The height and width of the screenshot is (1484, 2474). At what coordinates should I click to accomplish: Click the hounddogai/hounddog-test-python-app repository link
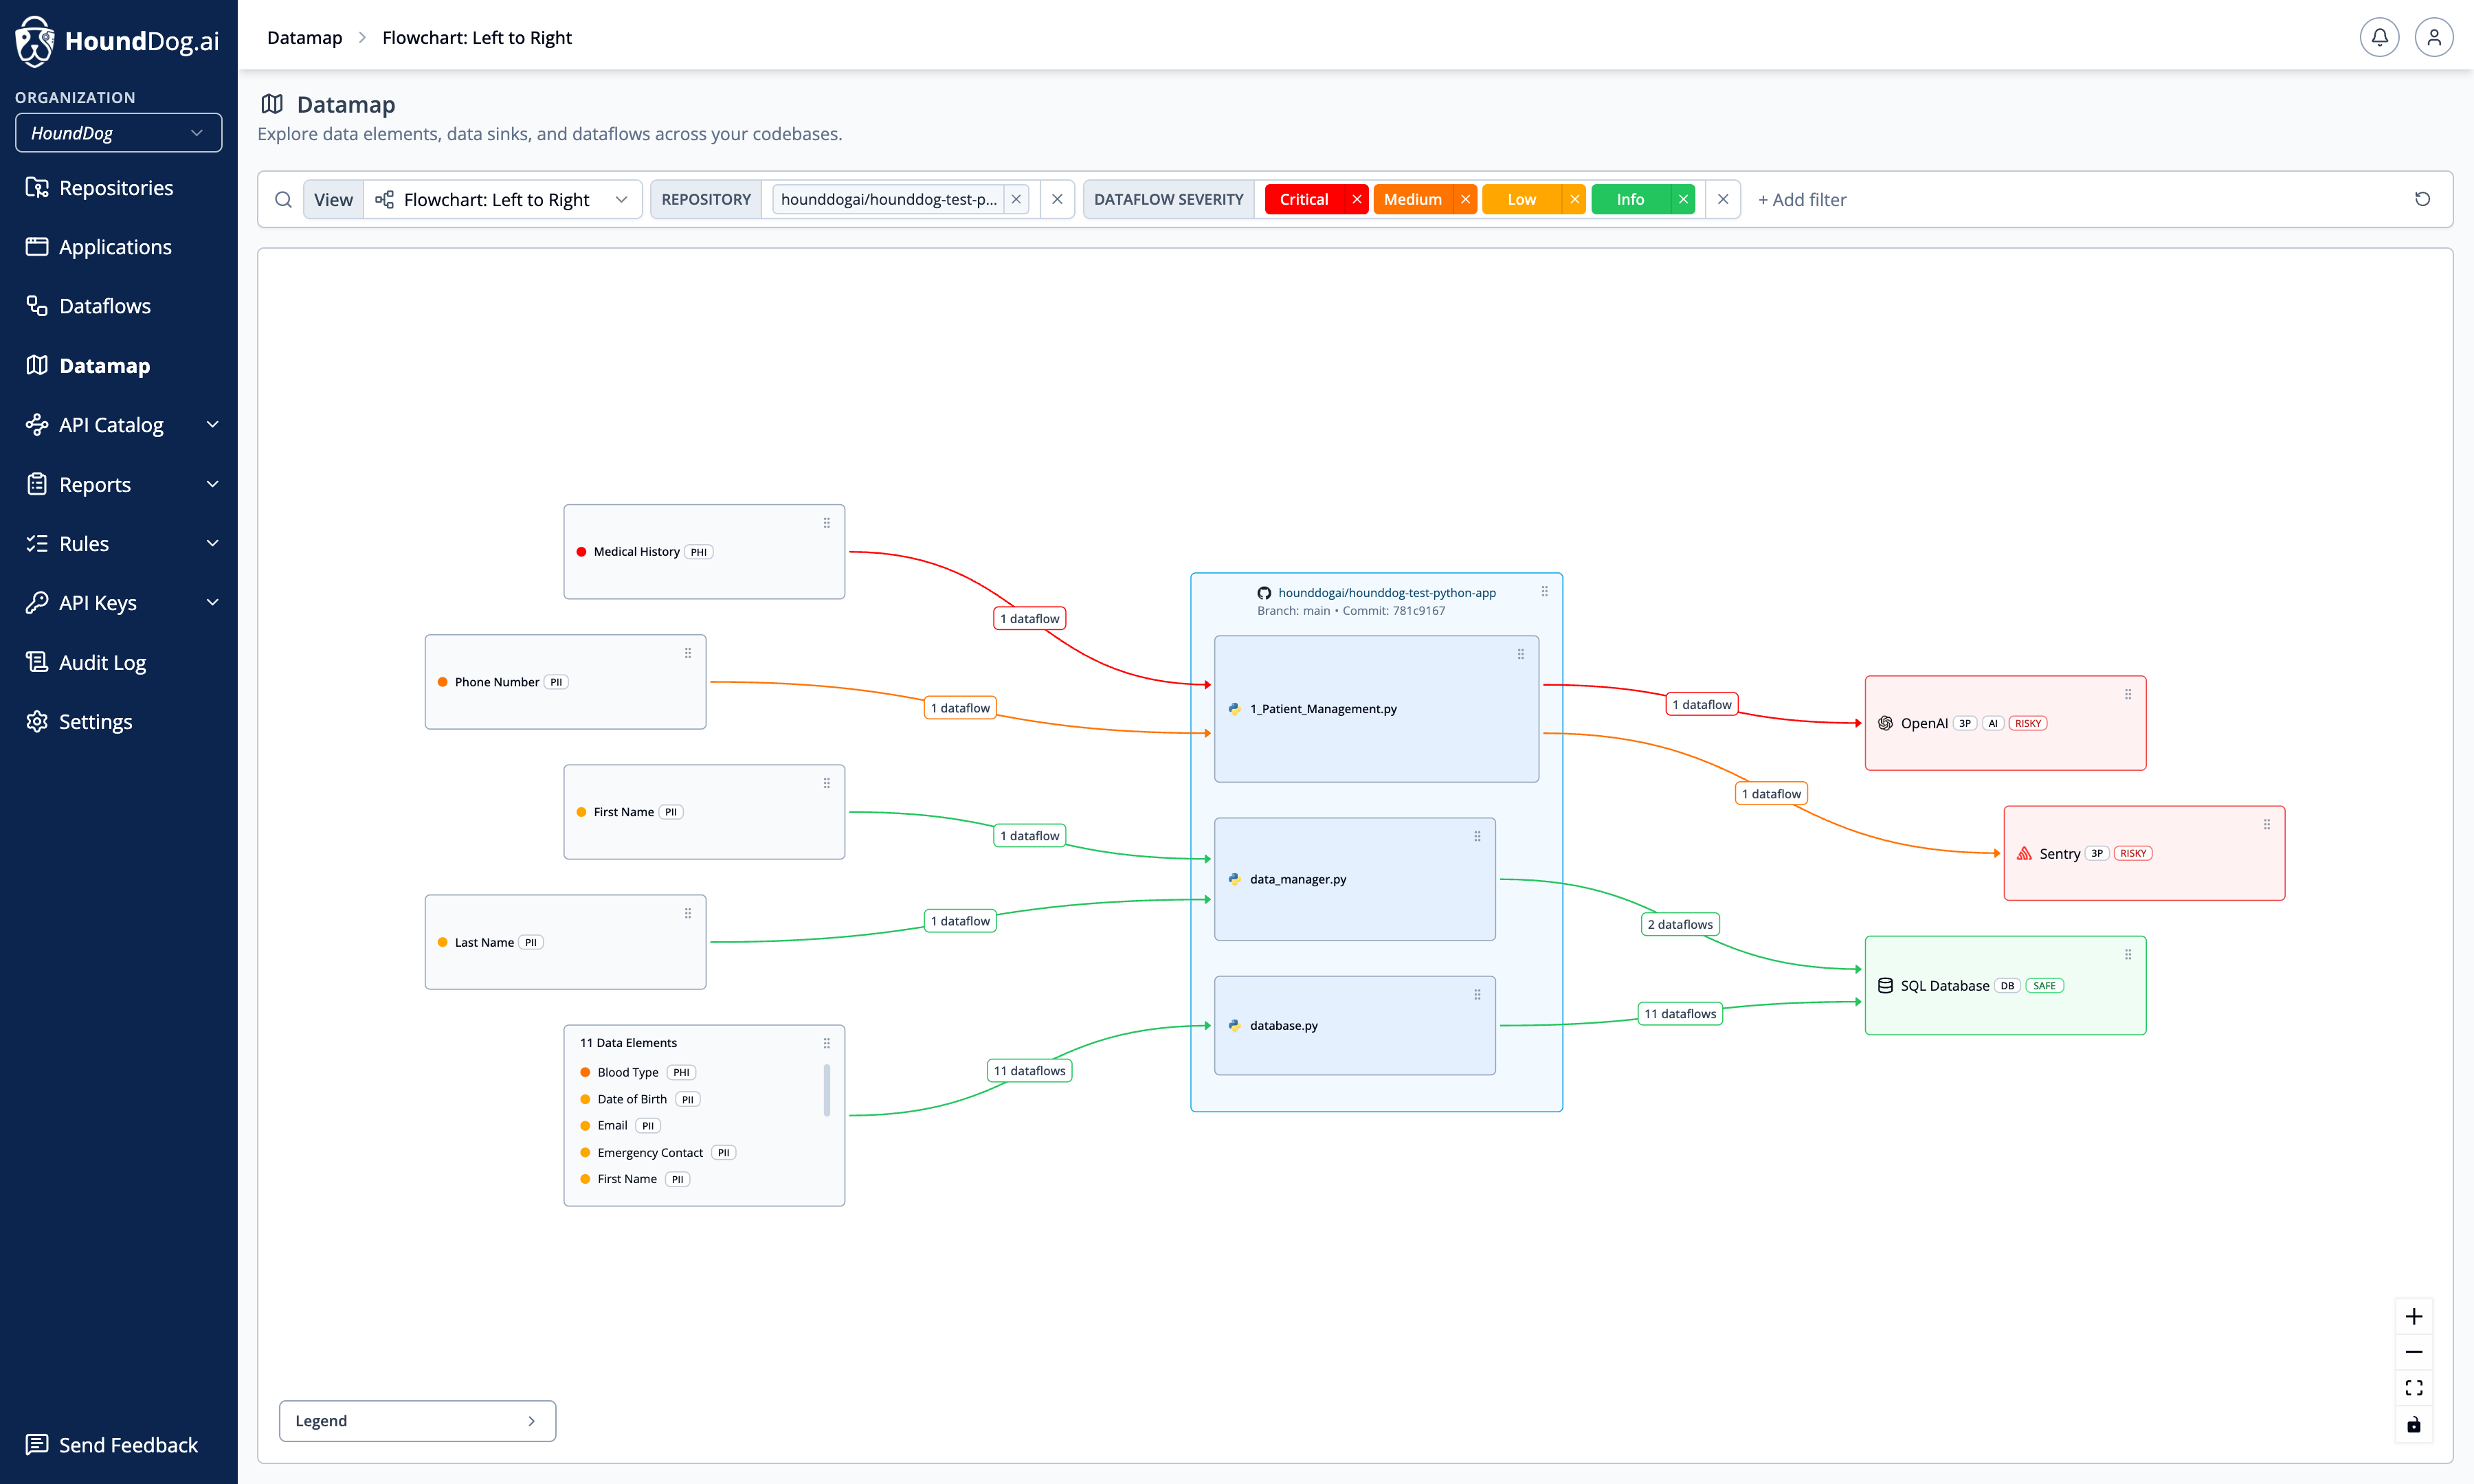[x=1386, y=592]
